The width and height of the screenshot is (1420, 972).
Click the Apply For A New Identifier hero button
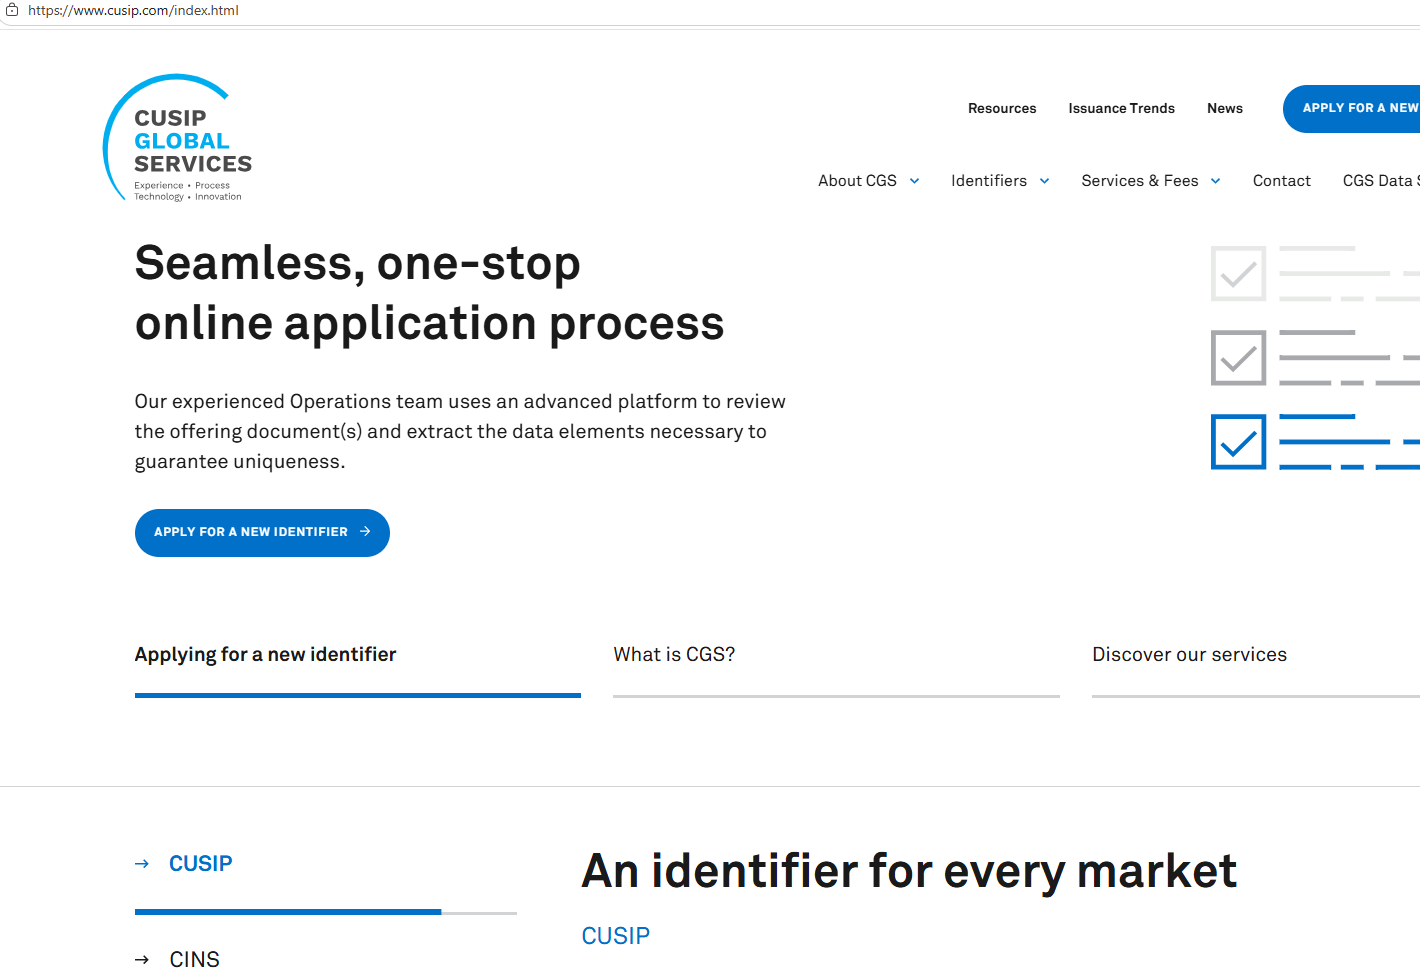tap(262, 533)
